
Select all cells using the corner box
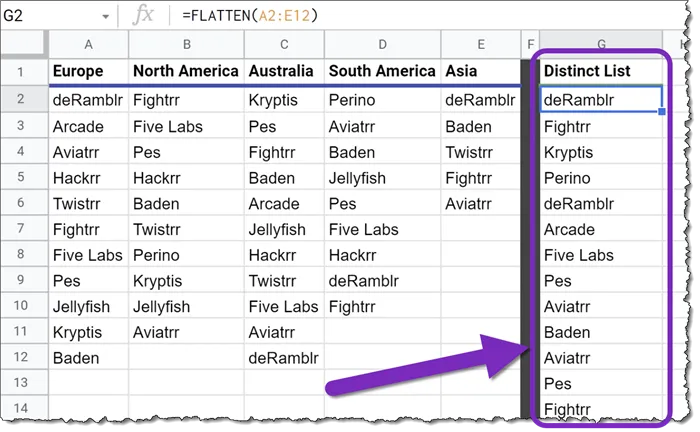(24, 45)
